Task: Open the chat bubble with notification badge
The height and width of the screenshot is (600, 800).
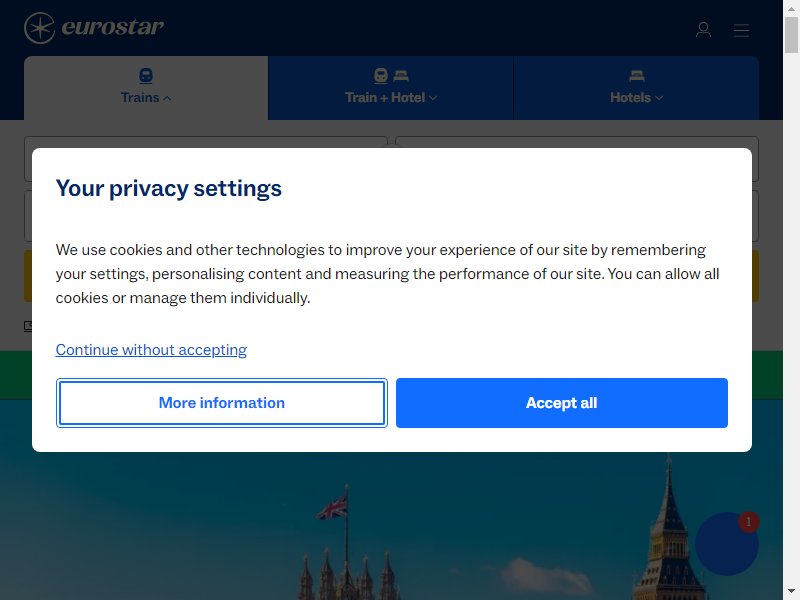Action: [x=727, y=544]
